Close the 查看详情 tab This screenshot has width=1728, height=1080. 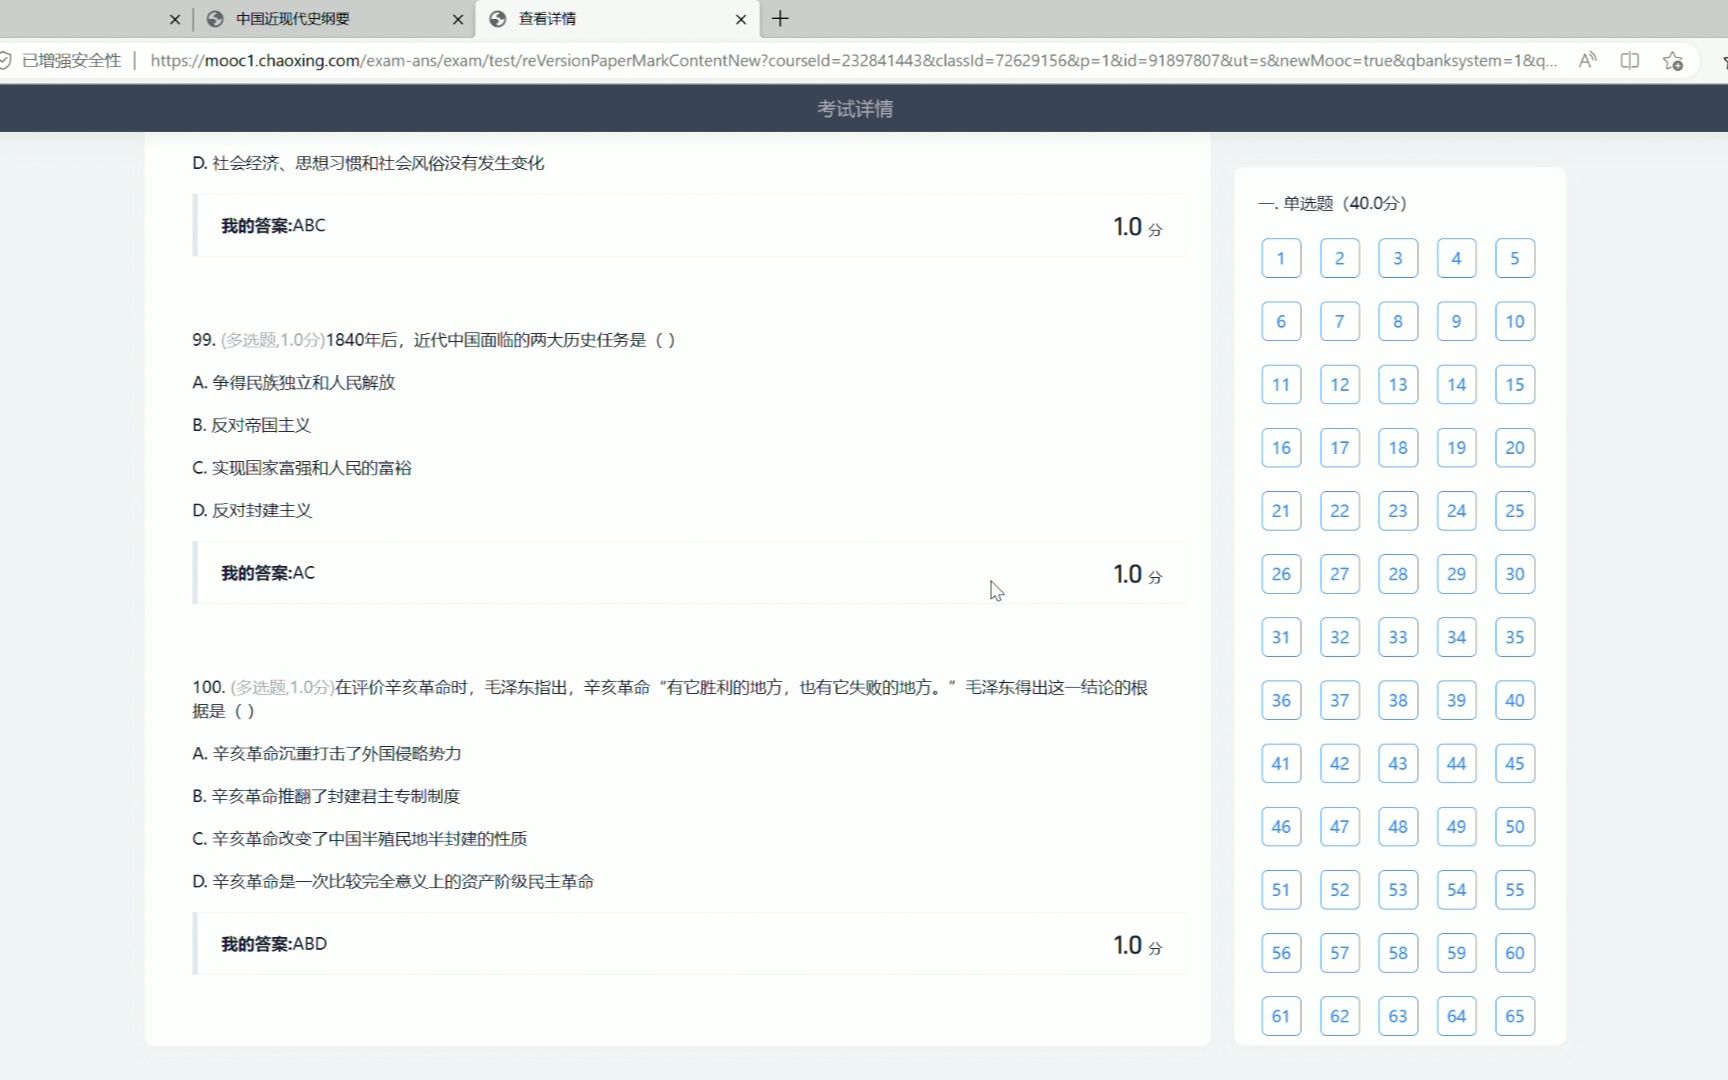(x=741, y=19)
